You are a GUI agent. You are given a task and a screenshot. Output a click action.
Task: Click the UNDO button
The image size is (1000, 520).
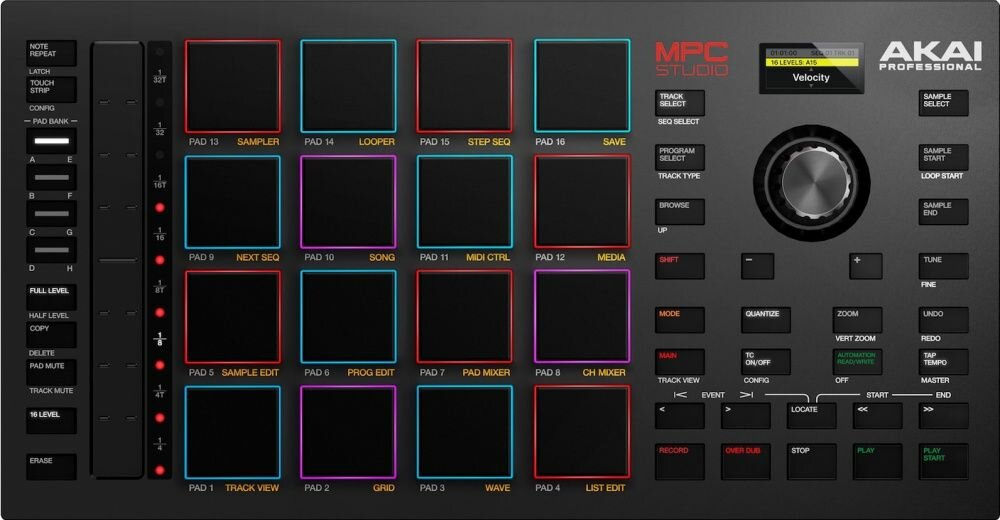pos(943,320)
